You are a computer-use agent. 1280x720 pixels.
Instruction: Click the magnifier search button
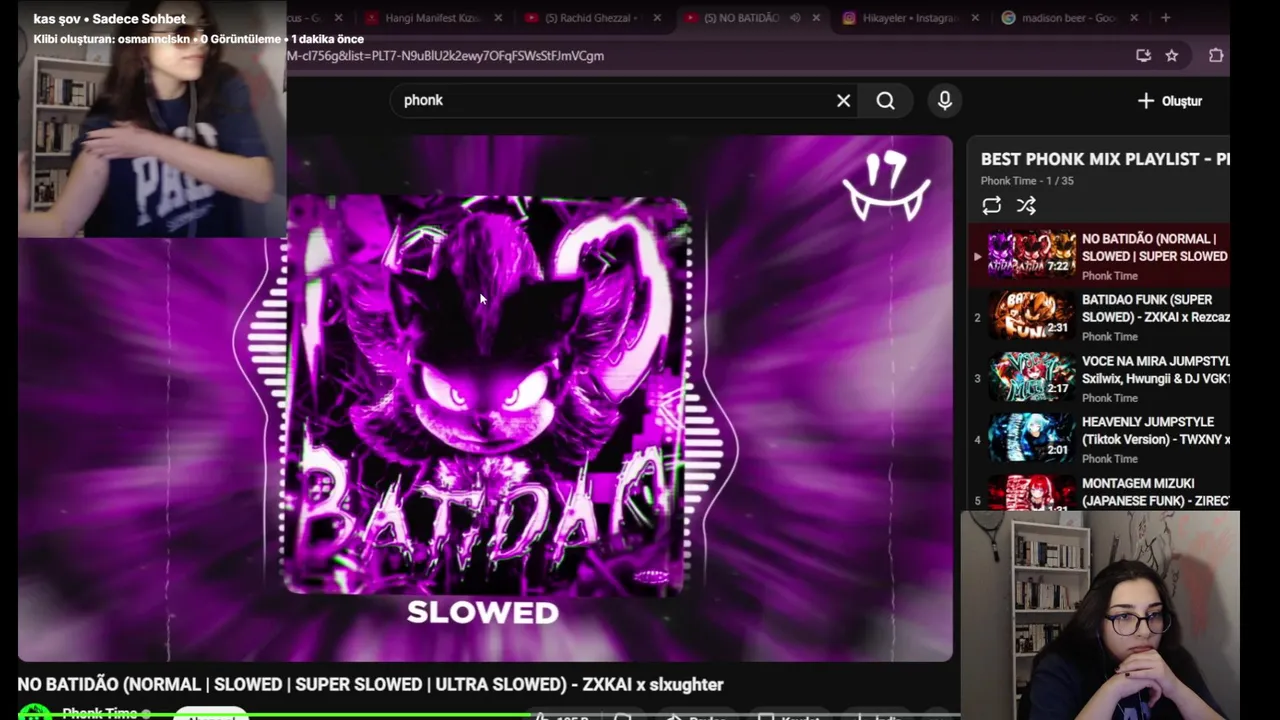pos(886,100)
